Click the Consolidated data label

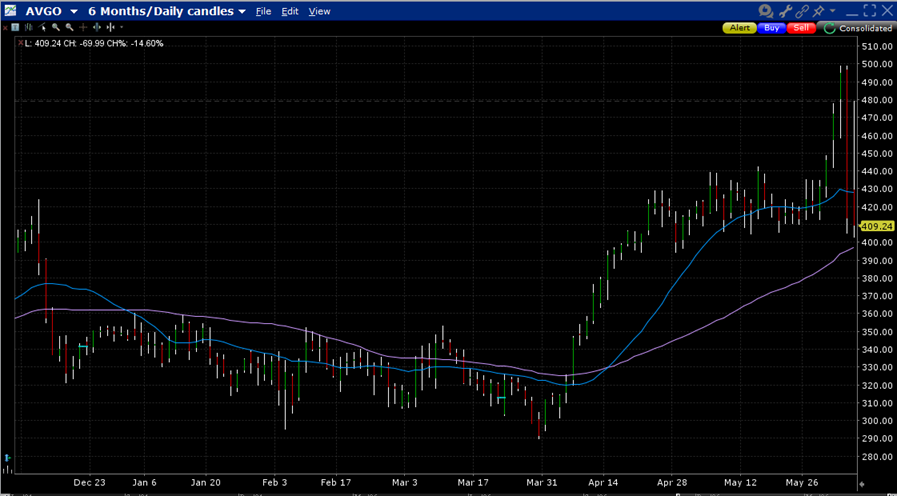click(x=866, y=28)
